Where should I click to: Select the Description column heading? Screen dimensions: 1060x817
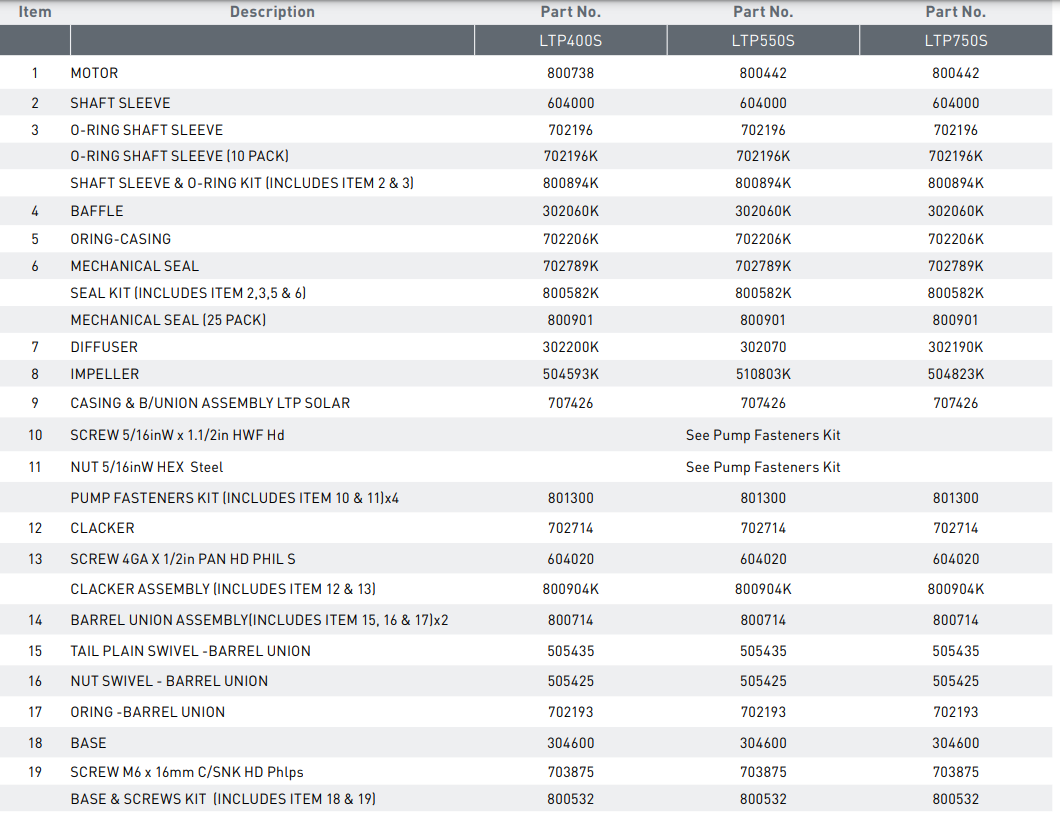272,11
